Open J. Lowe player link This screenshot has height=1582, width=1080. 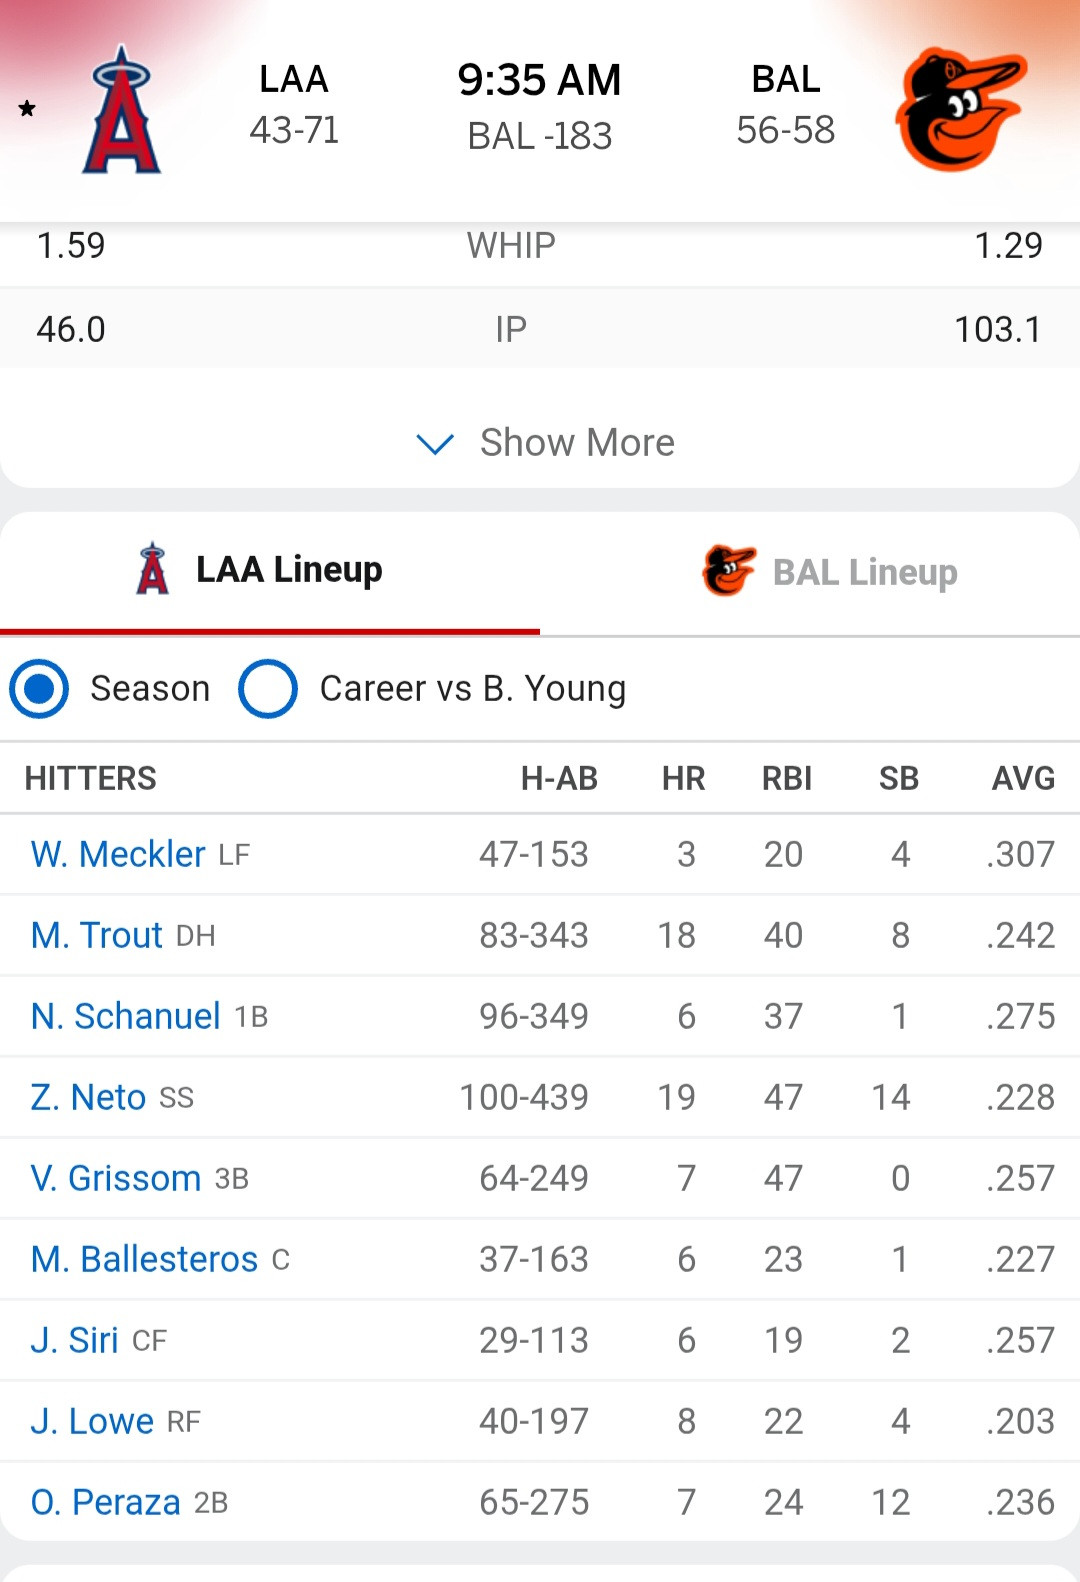point(92,1421)
